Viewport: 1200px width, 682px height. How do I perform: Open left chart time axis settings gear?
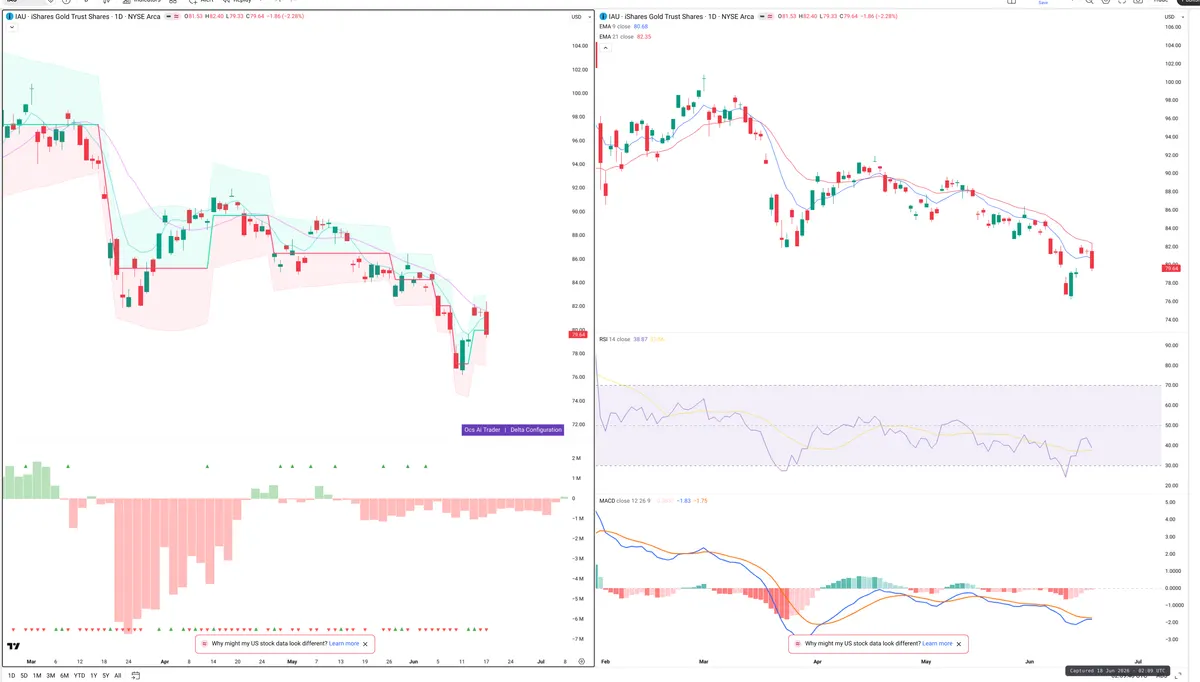580,661
